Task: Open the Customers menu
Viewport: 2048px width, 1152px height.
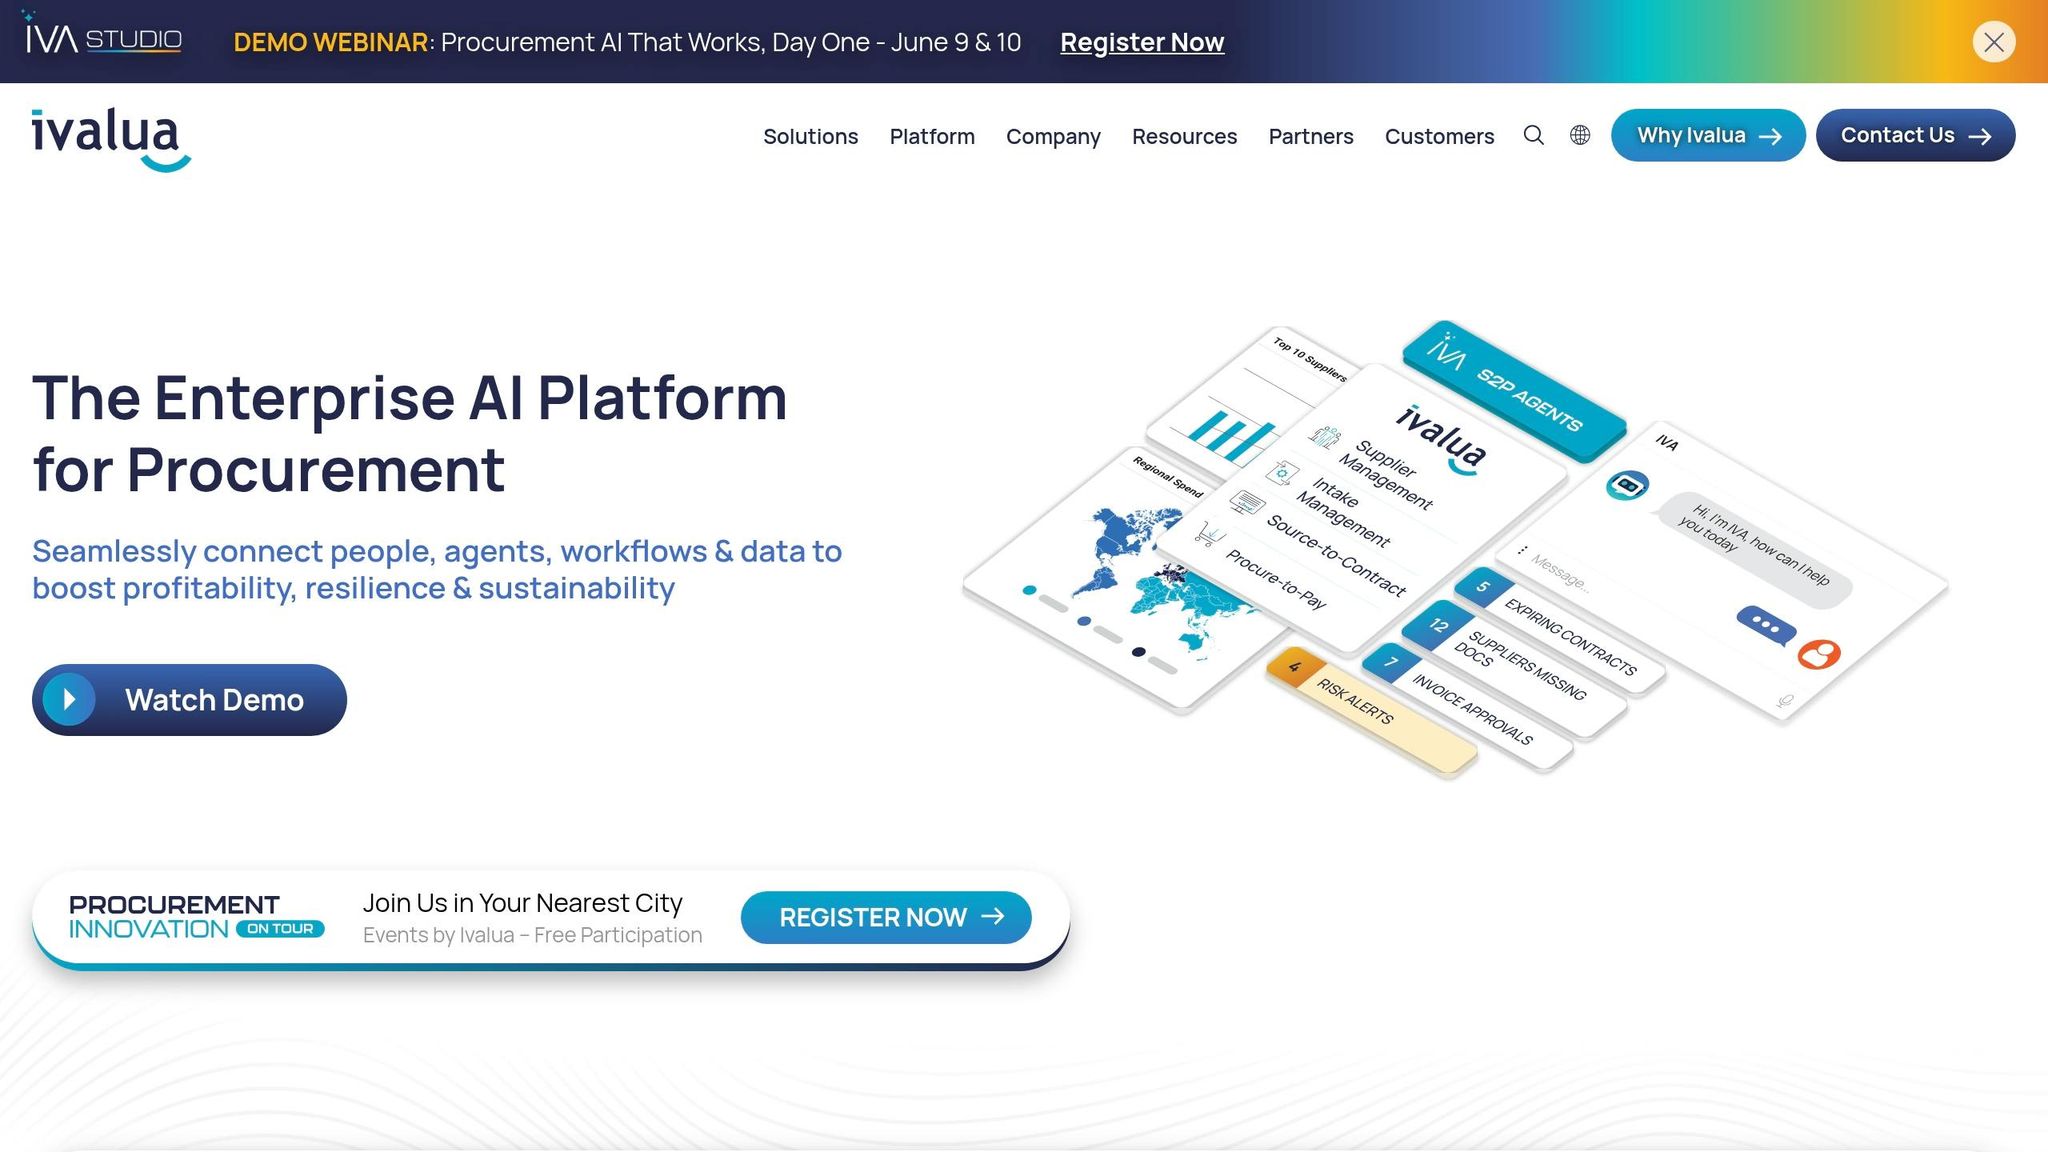Action: click(x=1439, y=136)
